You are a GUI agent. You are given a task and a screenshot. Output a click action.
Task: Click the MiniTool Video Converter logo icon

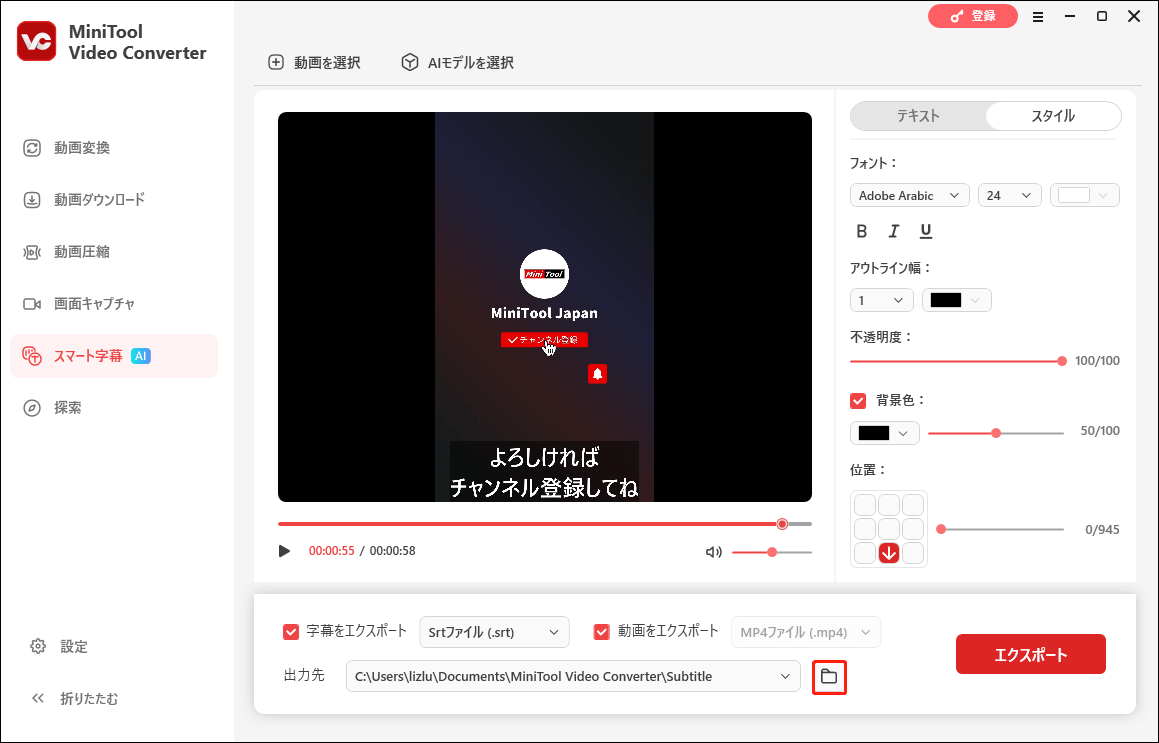(x=36, y=41)
